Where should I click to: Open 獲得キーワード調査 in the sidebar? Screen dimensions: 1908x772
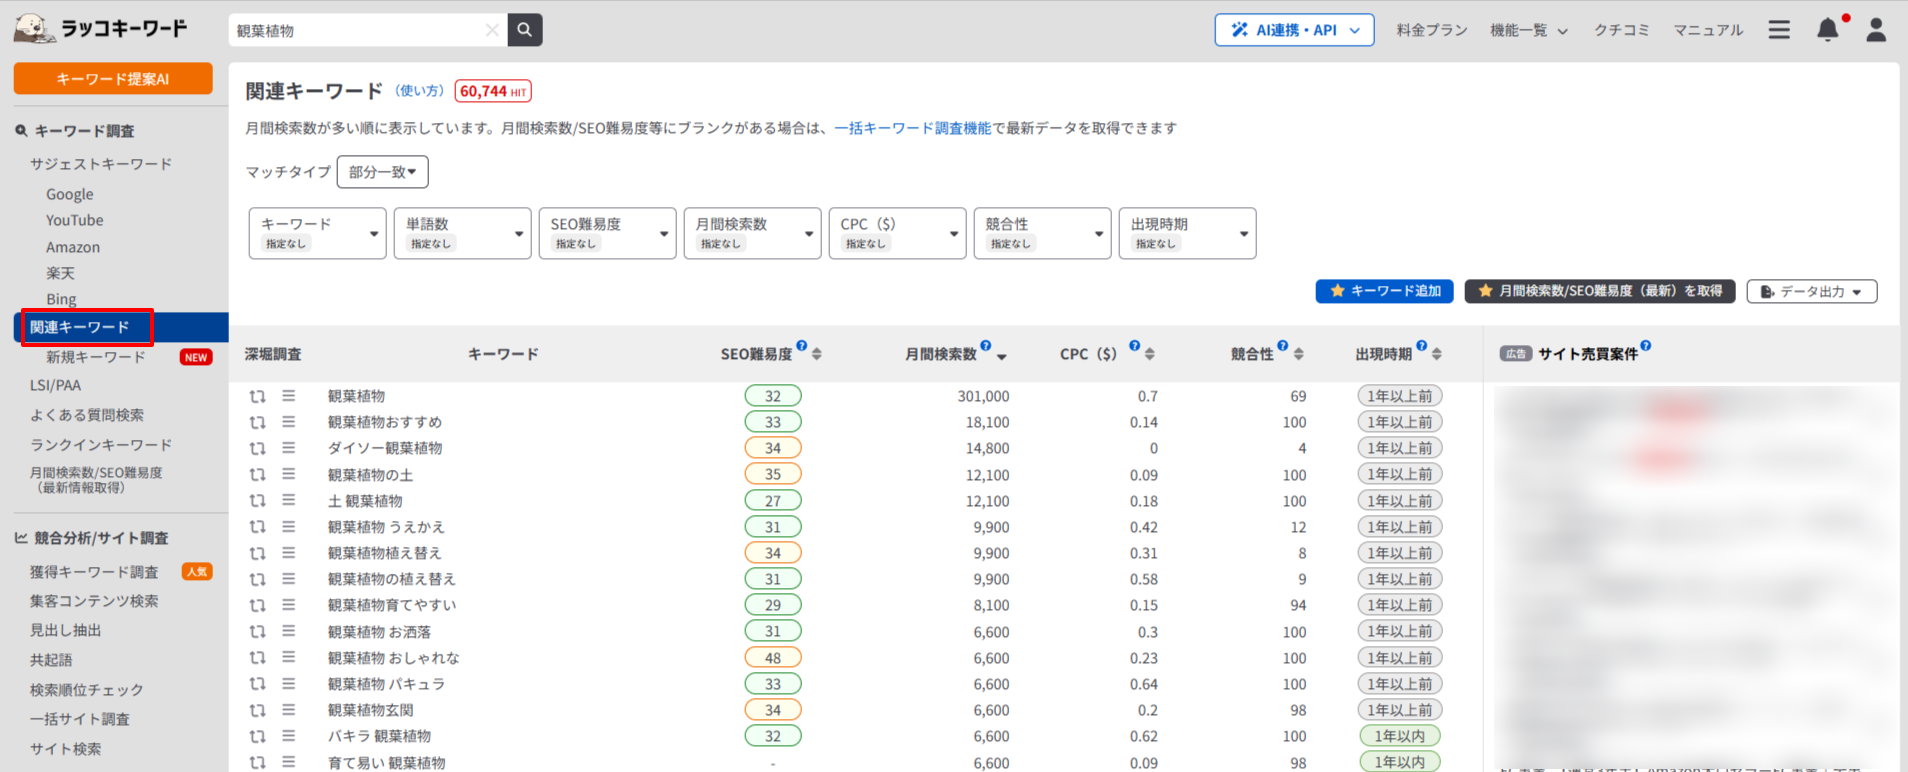94,572
